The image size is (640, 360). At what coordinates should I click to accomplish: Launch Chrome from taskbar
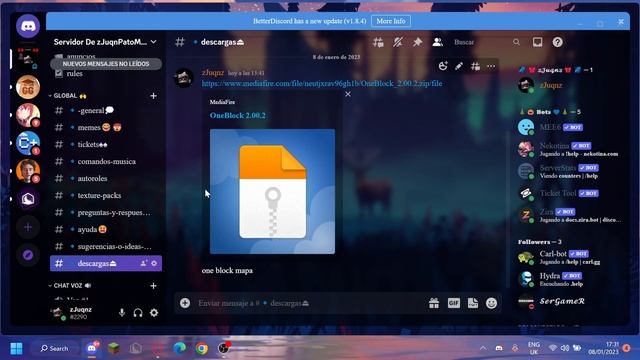click(202, 349)
